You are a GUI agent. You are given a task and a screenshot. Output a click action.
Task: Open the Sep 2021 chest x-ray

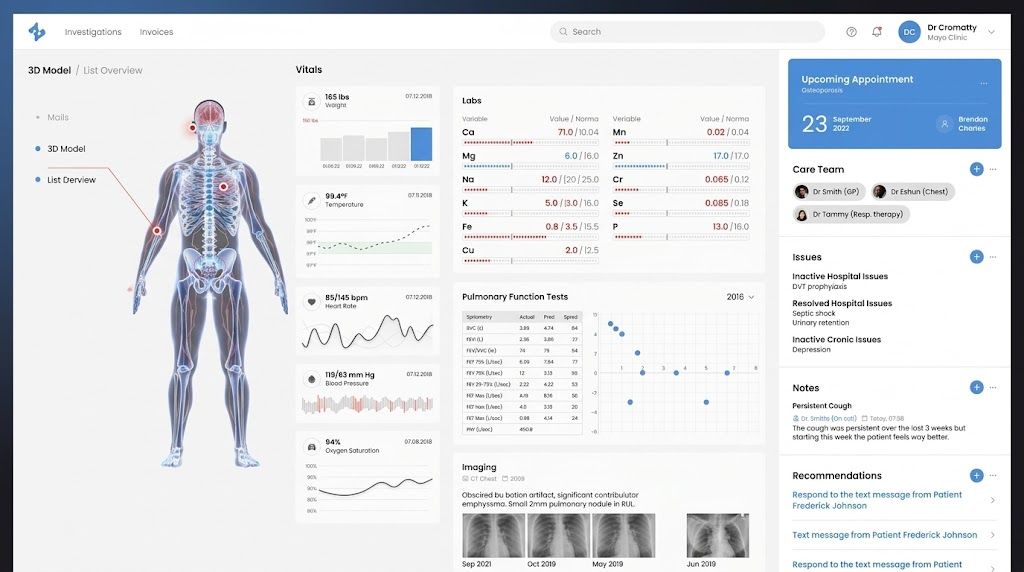[493, 535]
